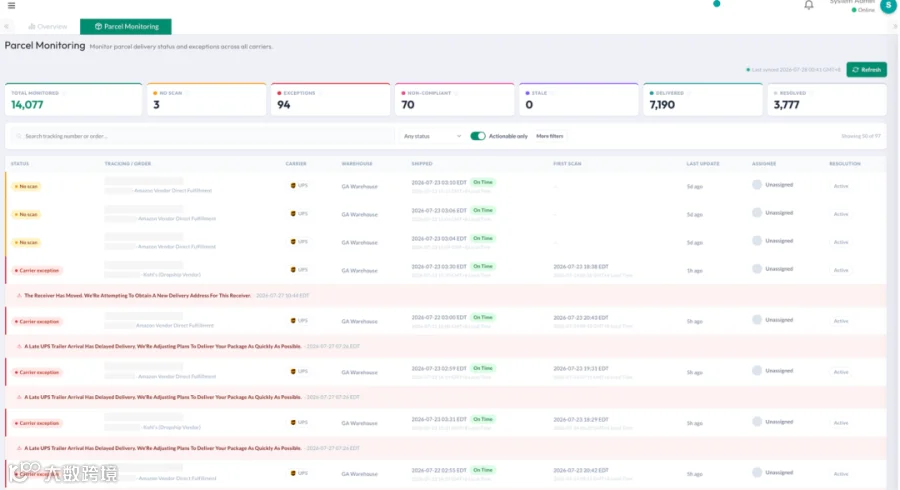Collapse sidebar with left chevron icon
The height and width of the screenshot is (490, 900).
pyautogui.click(x=6, y=26)
